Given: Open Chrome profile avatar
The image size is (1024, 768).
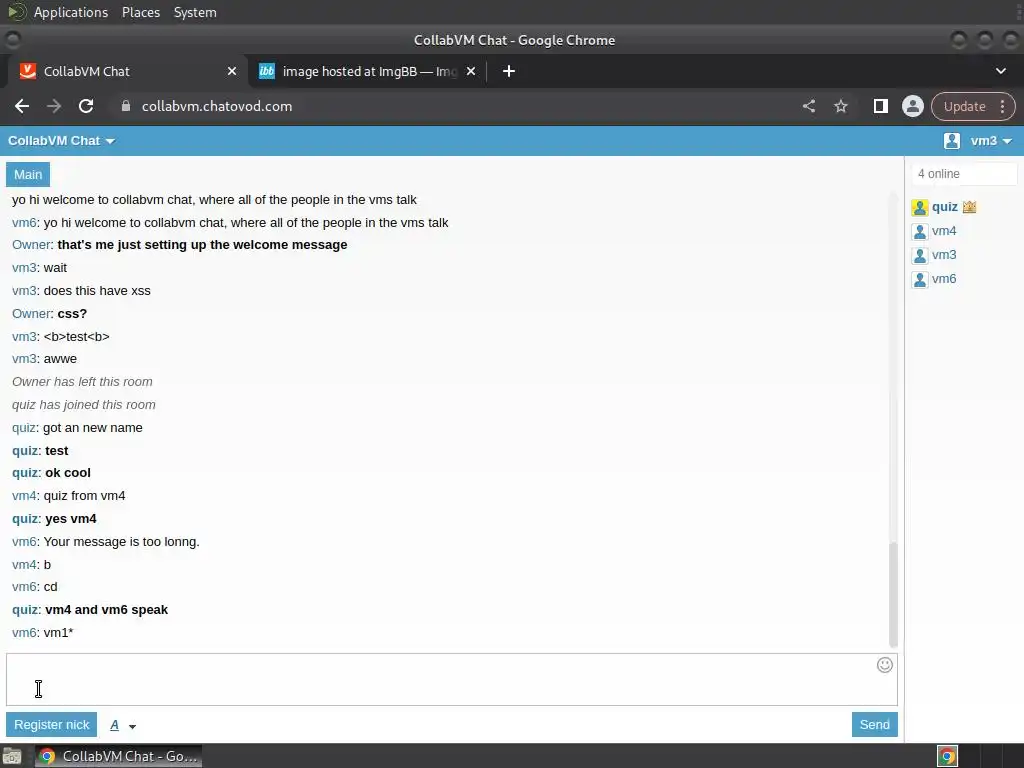Looking at the screenshot, I should (x=912, y=106).
